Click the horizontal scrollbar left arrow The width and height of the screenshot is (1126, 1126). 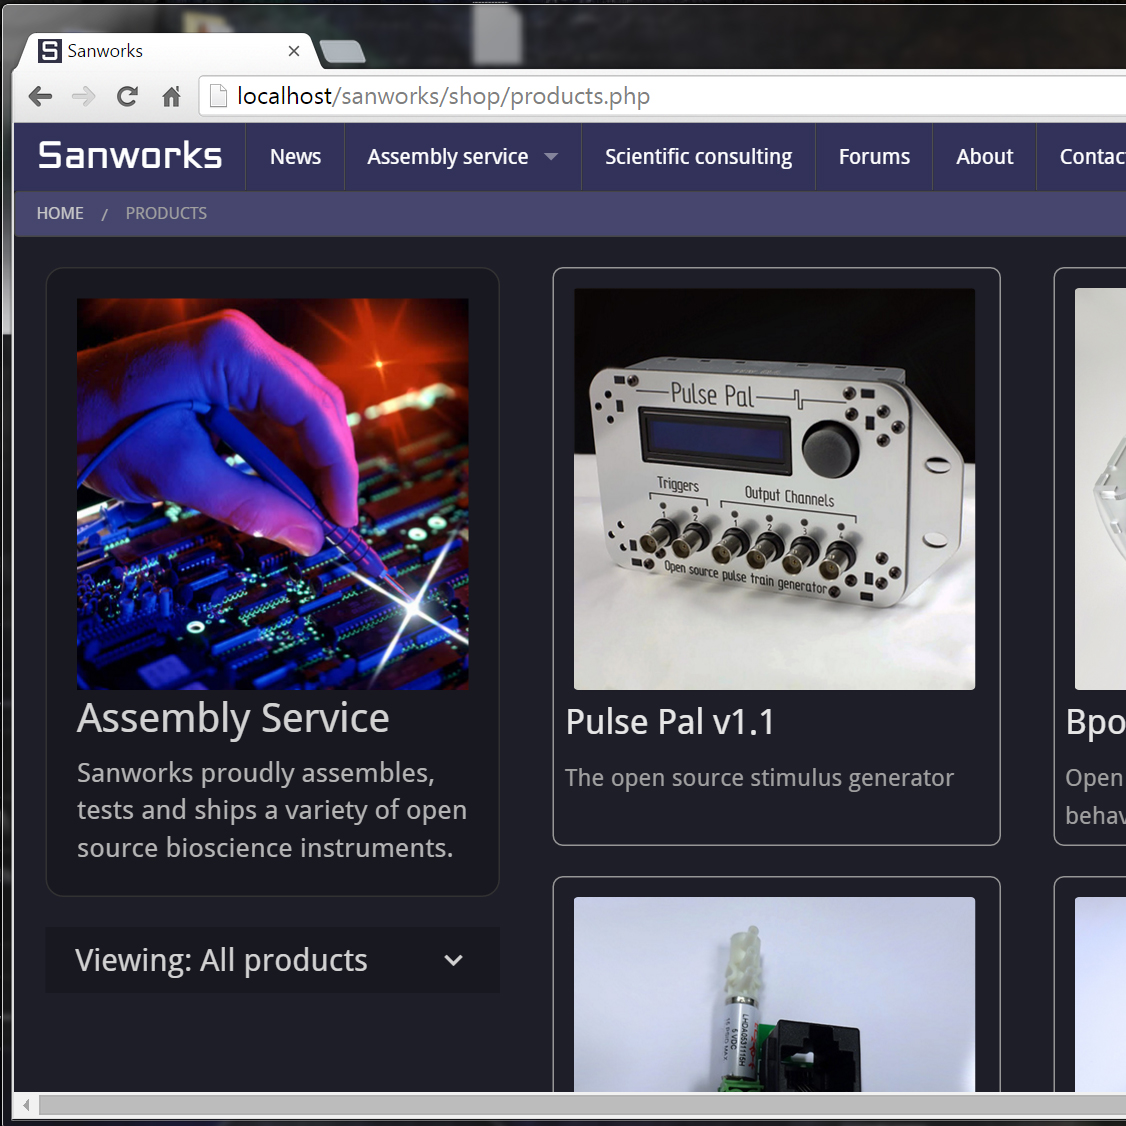coord(26,1105)
